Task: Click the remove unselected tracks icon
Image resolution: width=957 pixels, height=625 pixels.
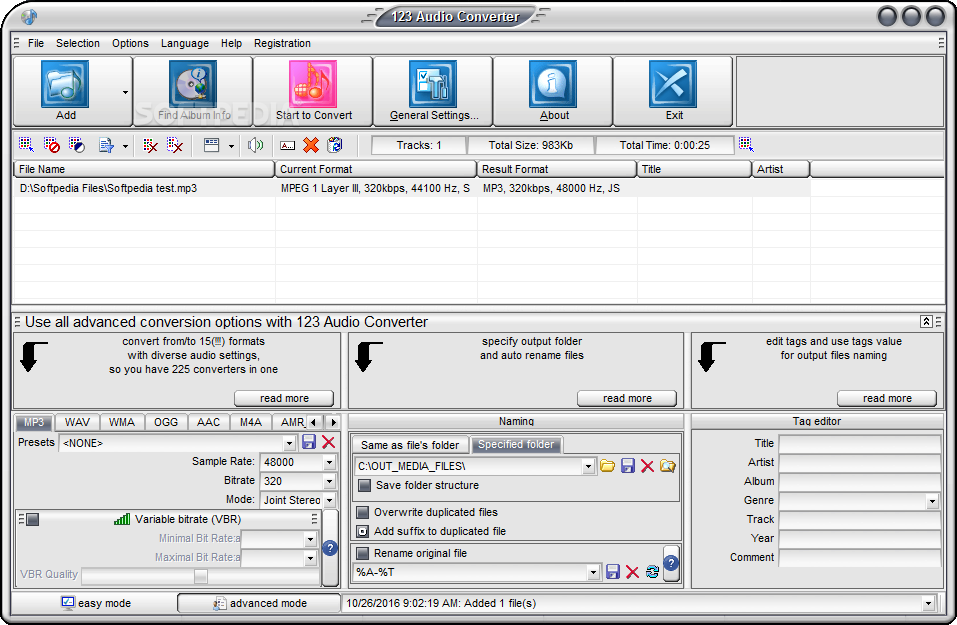Action: point(175,145)
